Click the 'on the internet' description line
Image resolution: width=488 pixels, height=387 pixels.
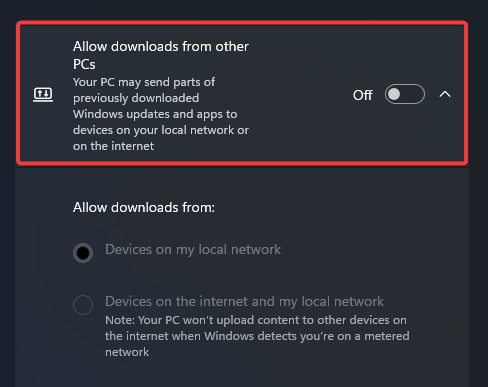tap(113, 146)
